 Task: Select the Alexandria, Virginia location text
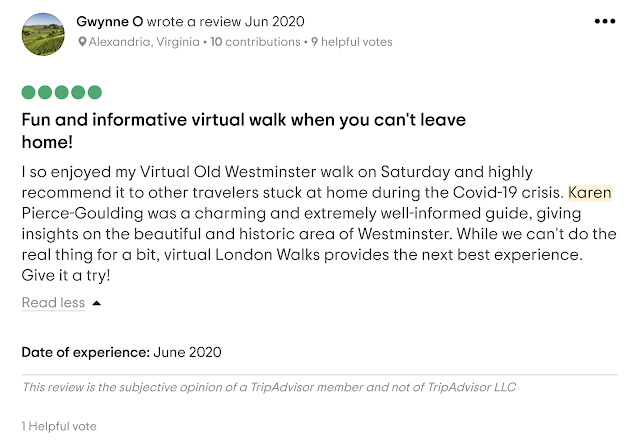point(144,42)
